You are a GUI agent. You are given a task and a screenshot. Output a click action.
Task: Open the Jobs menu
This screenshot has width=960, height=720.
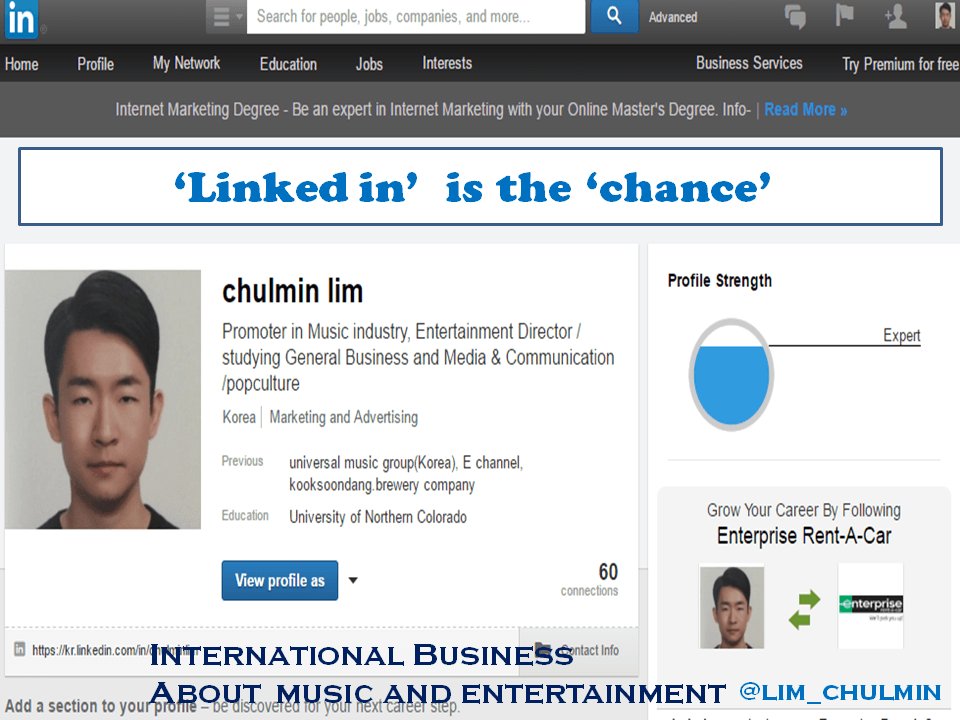click(x=369, y=64)
